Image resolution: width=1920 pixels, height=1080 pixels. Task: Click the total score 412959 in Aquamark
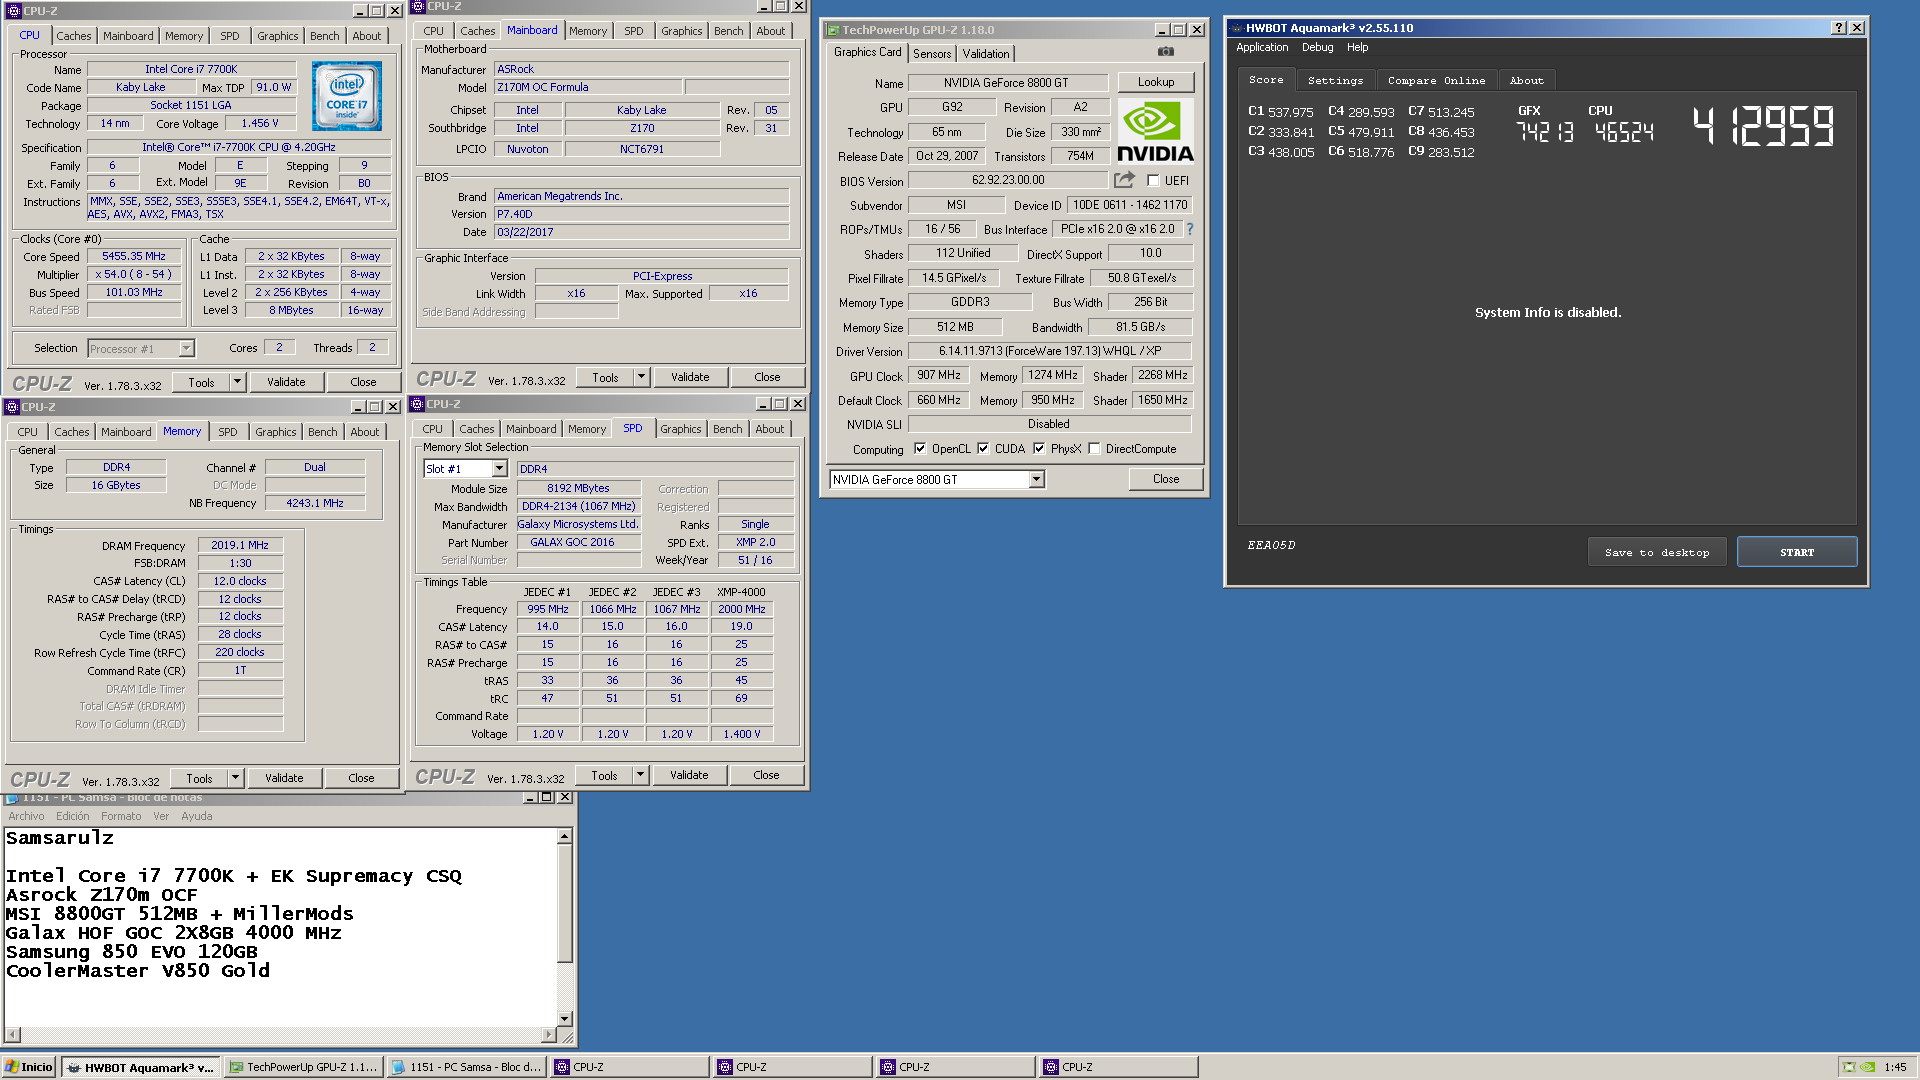click(x=1763, y=127)
